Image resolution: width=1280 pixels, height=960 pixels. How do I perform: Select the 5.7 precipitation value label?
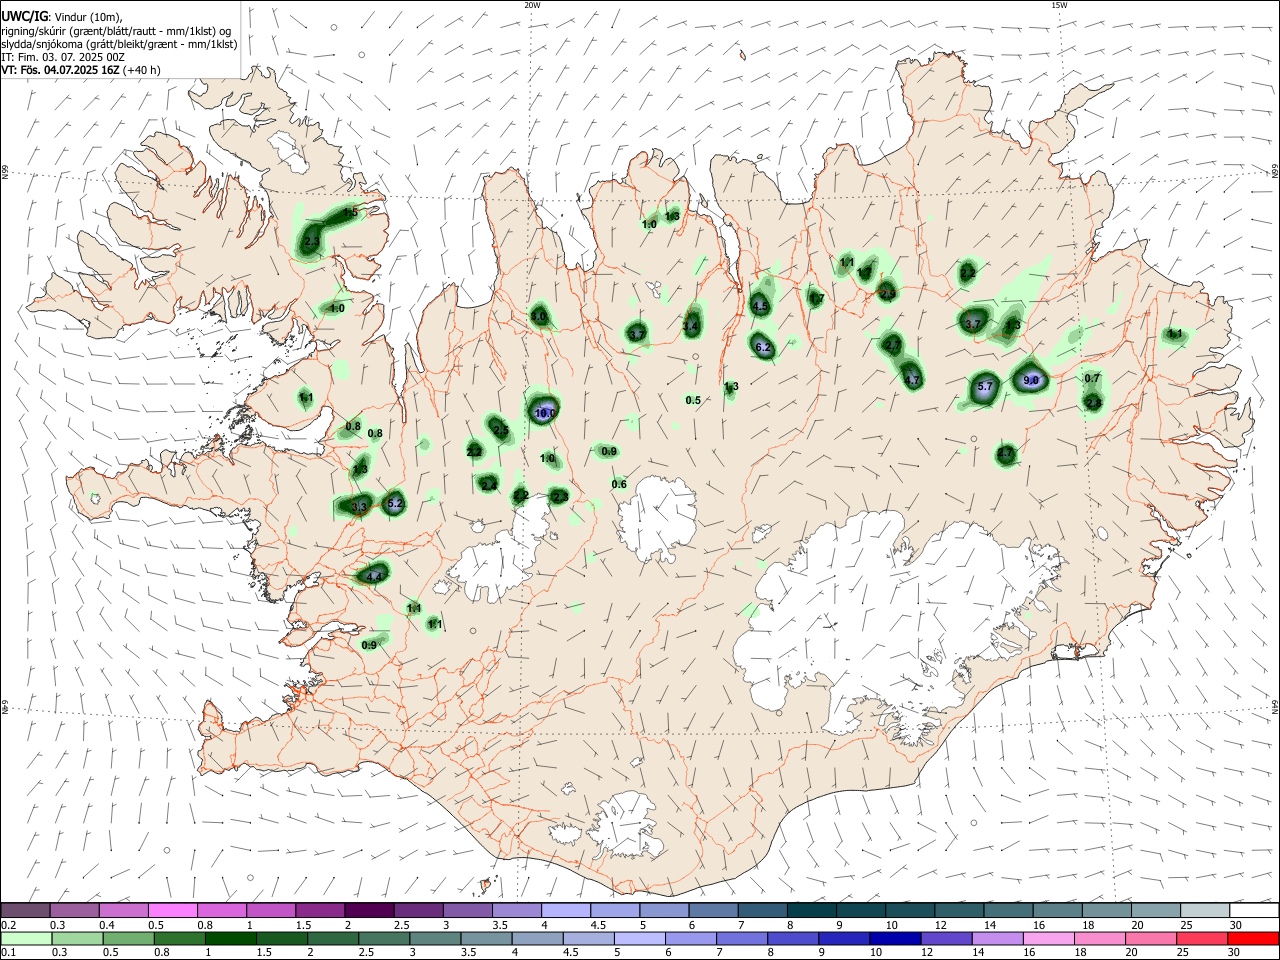coord(985,387)
